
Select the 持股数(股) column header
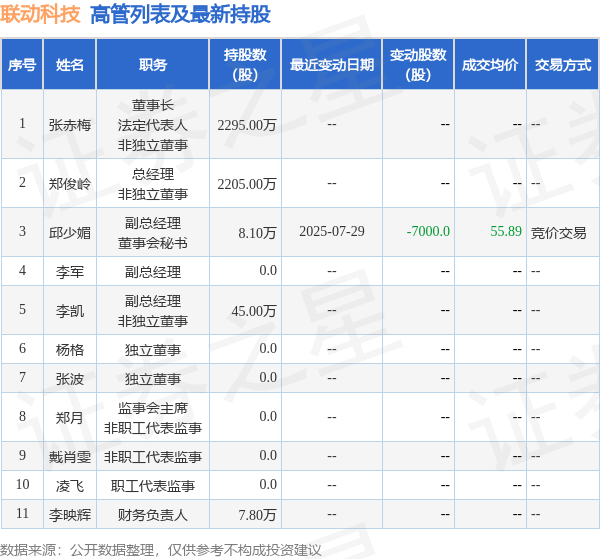point(245,65)
